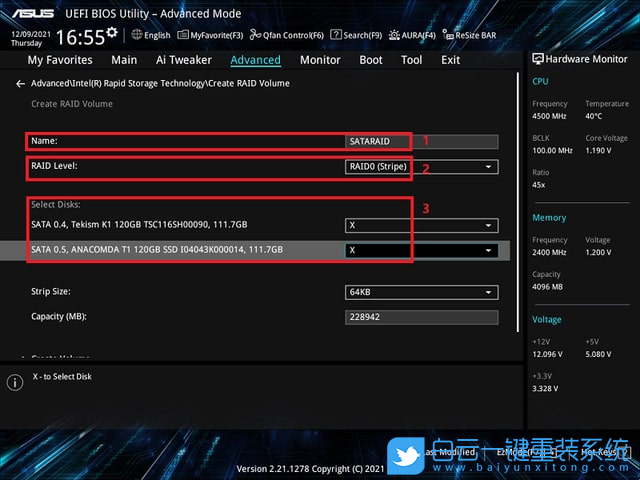Click the SATA 0.5 ANACOMDA T1 disk row text
Image resolution: width=640 pixels, height=480 pixels.
pos(157,249)
